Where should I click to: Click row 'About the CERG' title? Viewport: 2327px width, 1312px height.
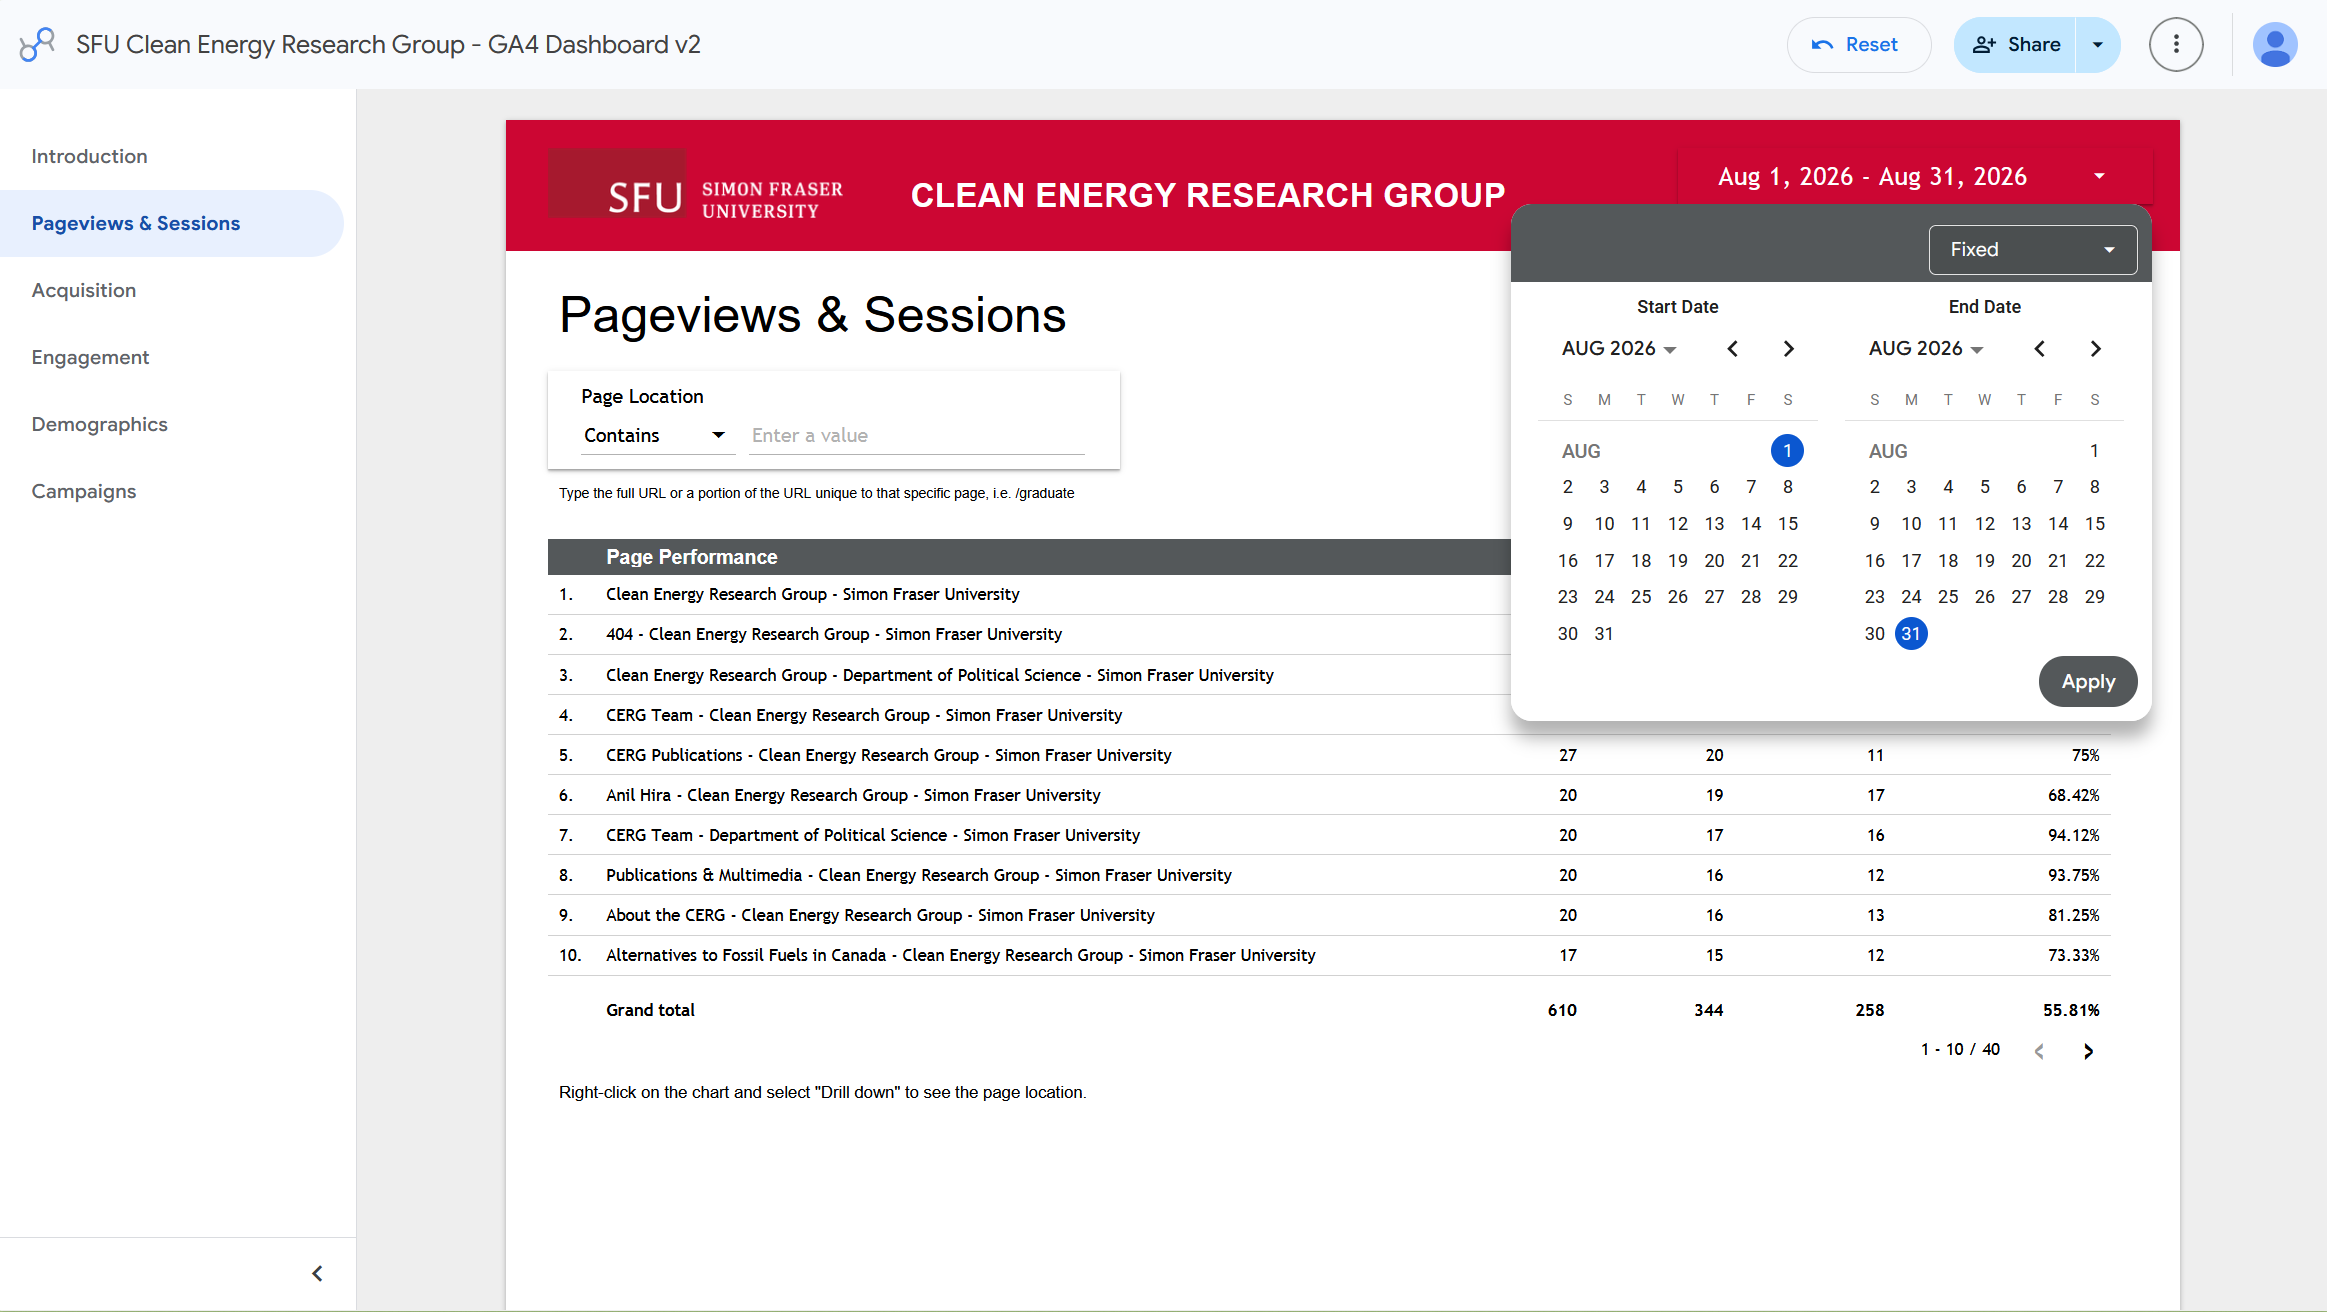(880, 915)
